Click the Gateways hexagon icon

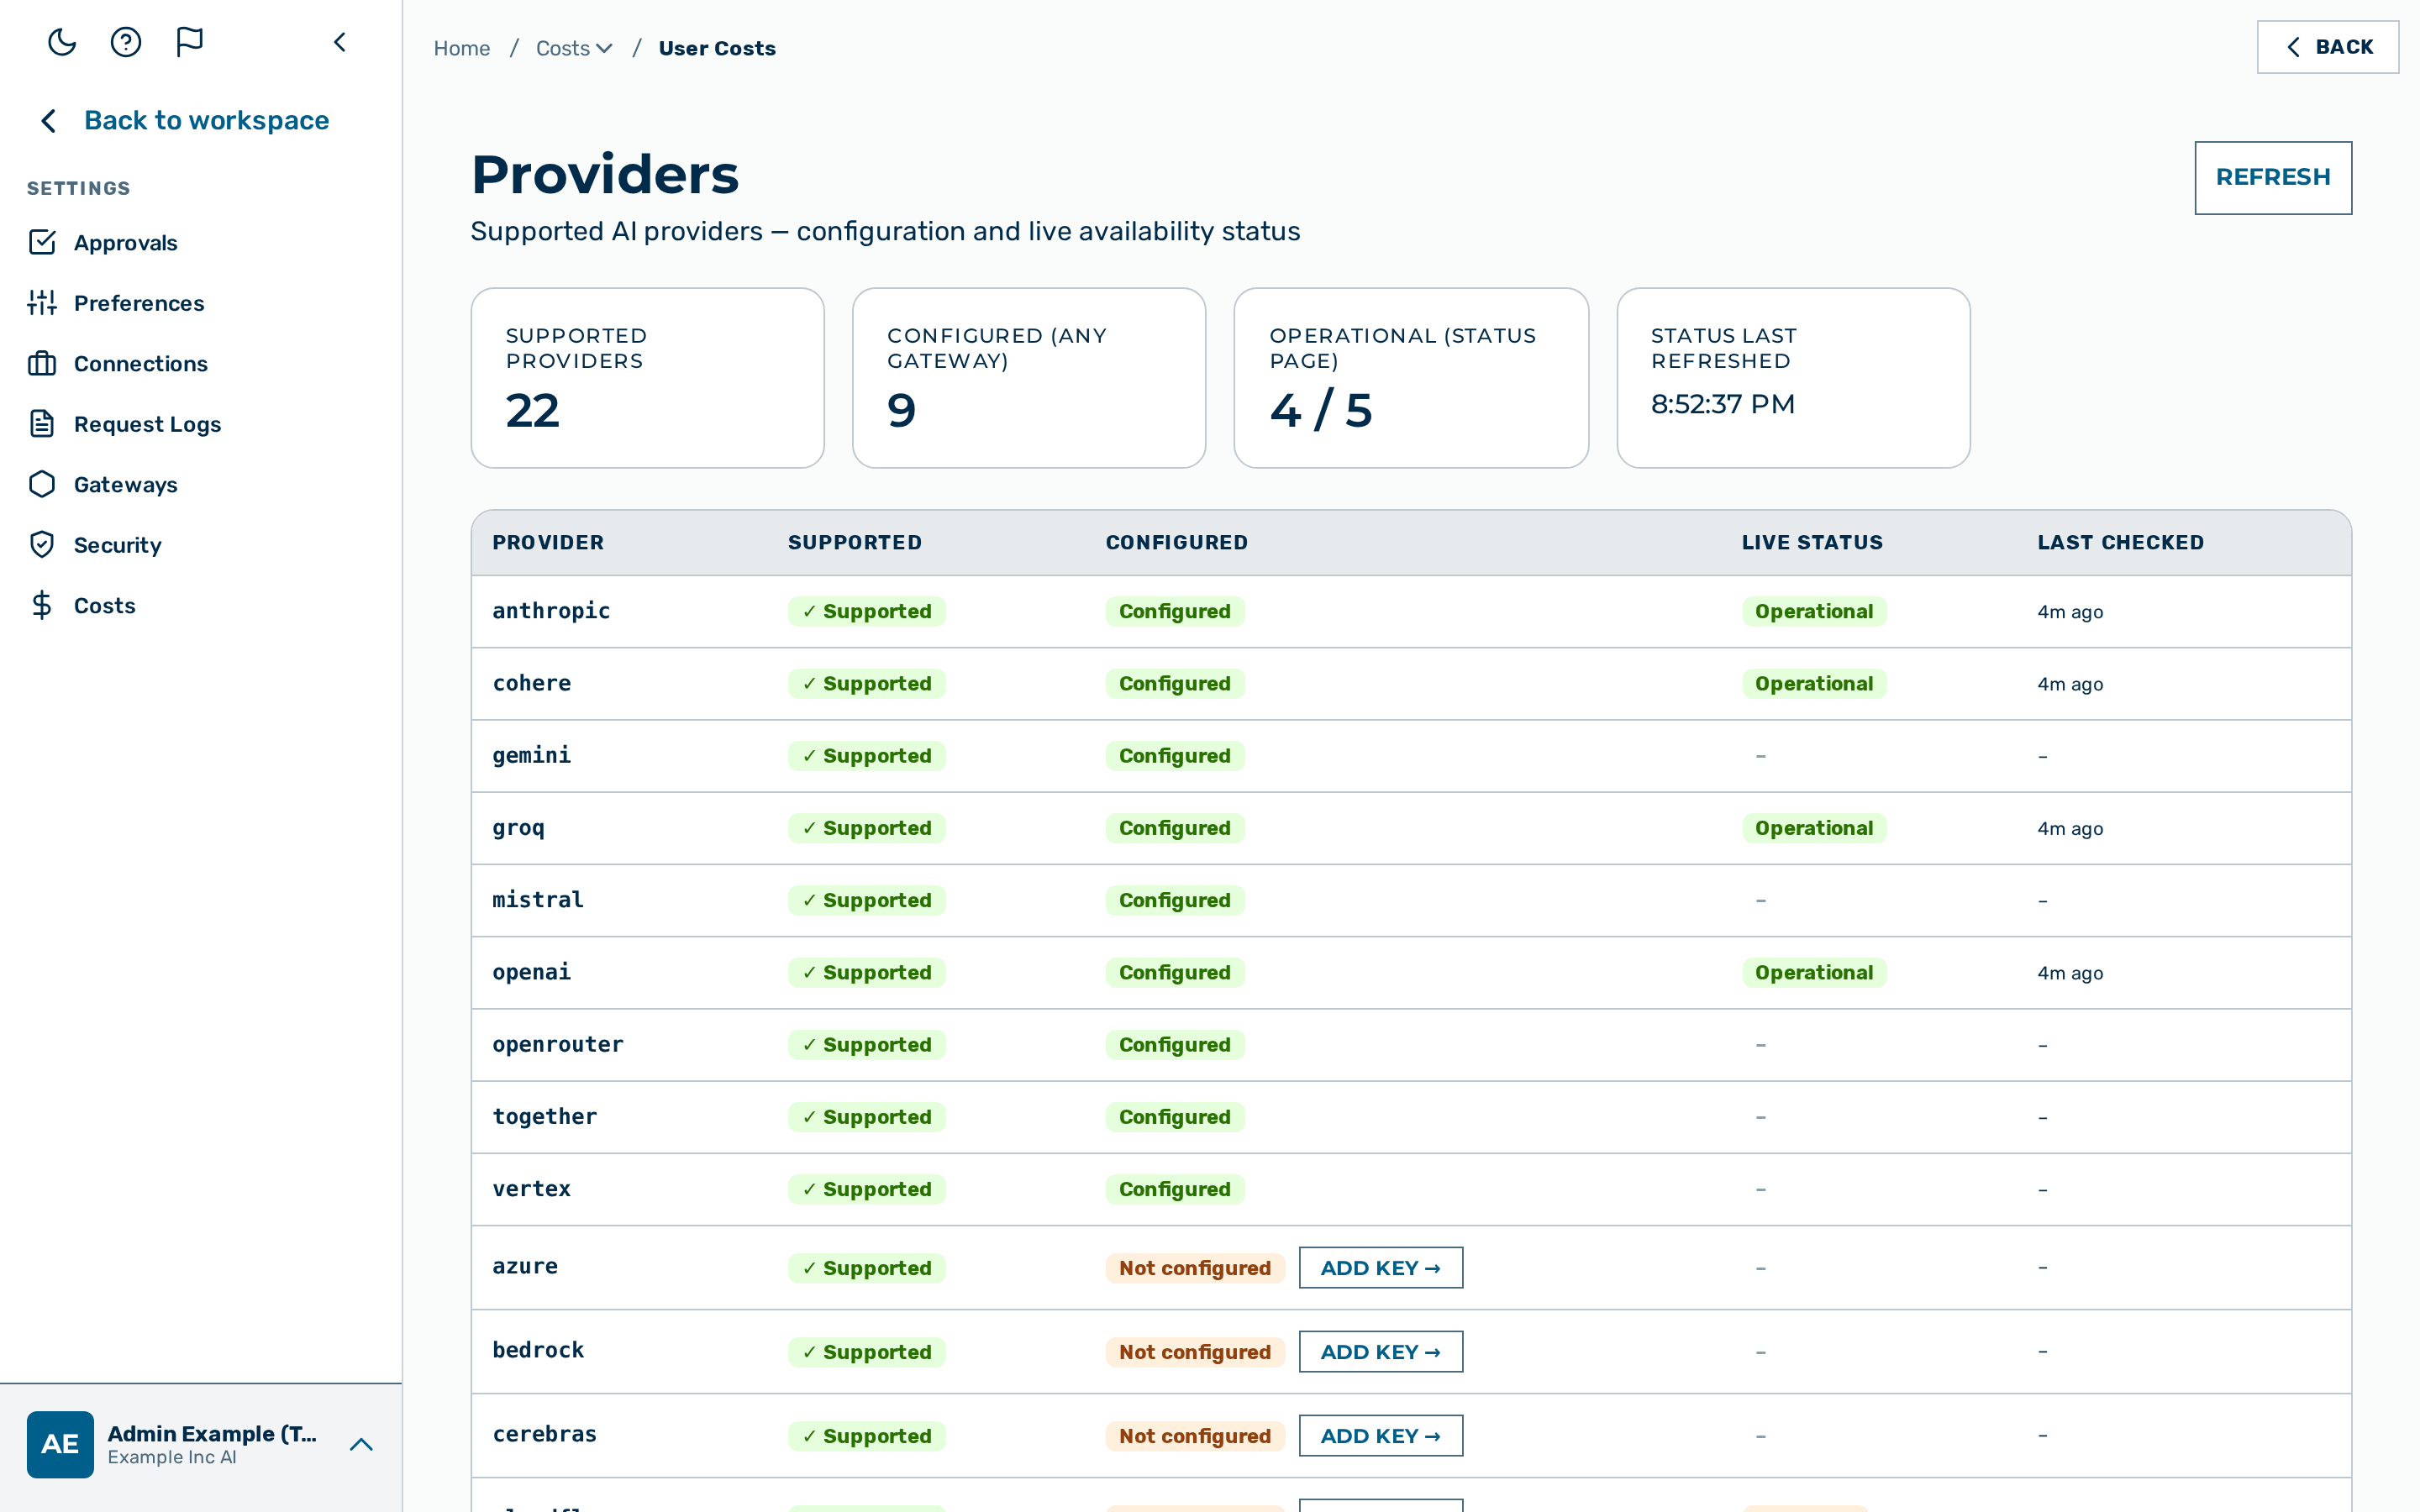point(42,484)
